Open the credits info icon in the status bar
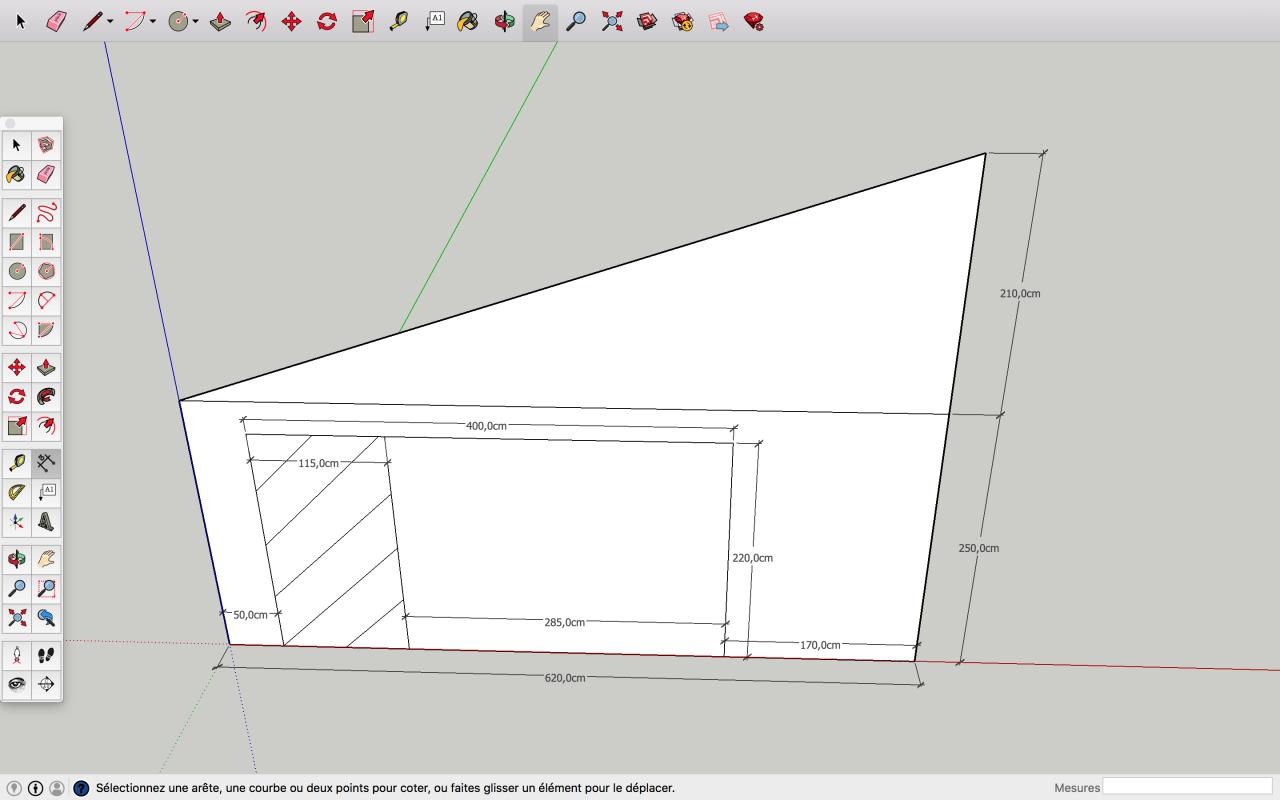The height and width of the screenshot is (800, 1280). [x=36, y=788]
